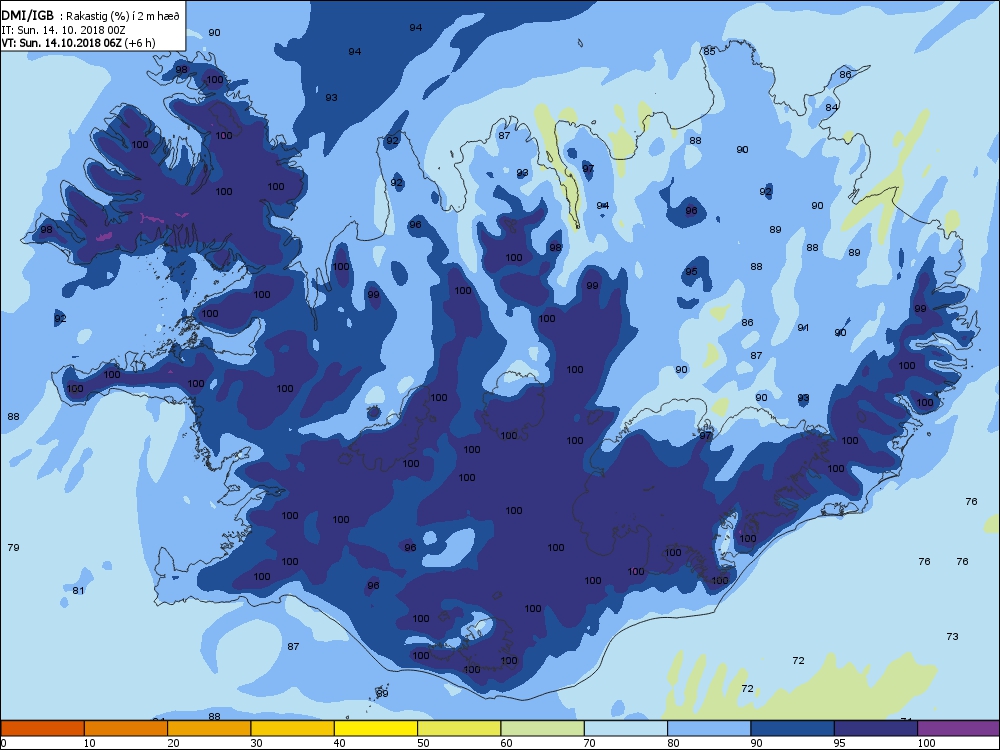Click the legend scale label '80'
The height and width of the screenshot is (750, 1000).
(673, 743)
